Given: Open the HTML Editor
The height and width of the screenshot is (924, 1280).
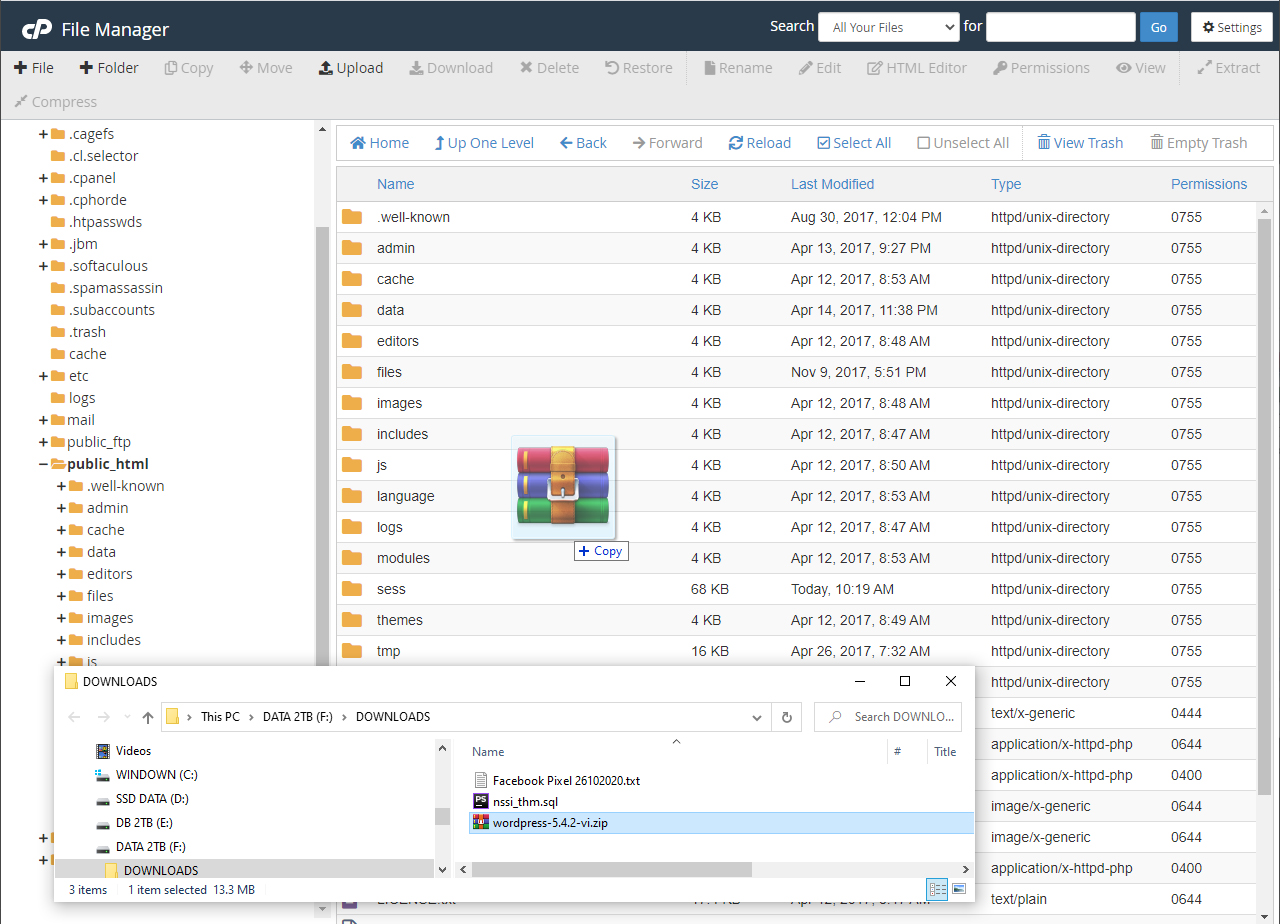Looking at the screenshot, I should tap(916, 67).
